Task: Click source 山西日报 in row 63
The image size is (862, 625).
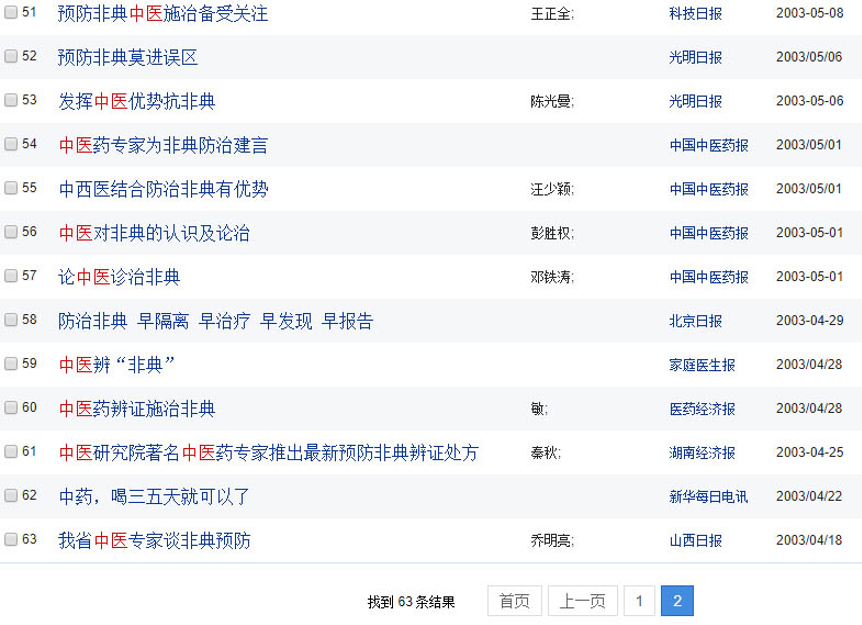Action: (695, 541)
